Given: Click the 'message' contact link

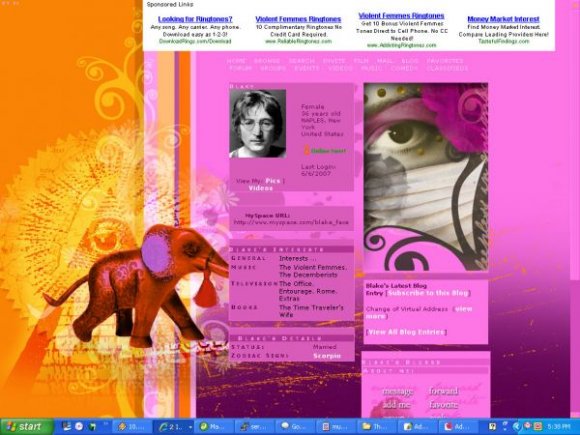Looking at the screenshot, I should (397, 391).
